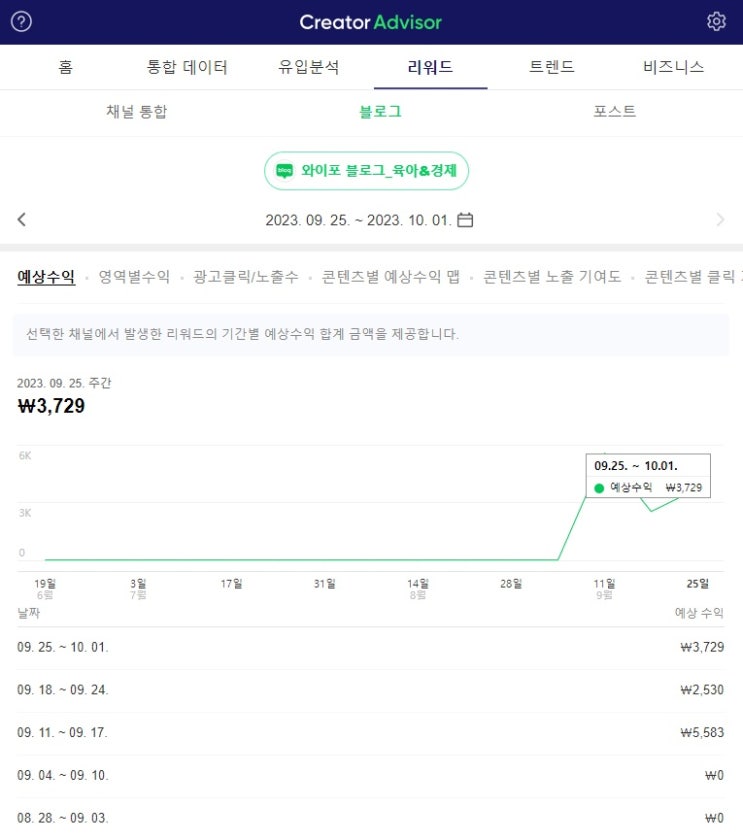Viewport: 743px width, 840px height.
Task: Open the 광고클릭/노출수 report
Action: pos(246,277)
